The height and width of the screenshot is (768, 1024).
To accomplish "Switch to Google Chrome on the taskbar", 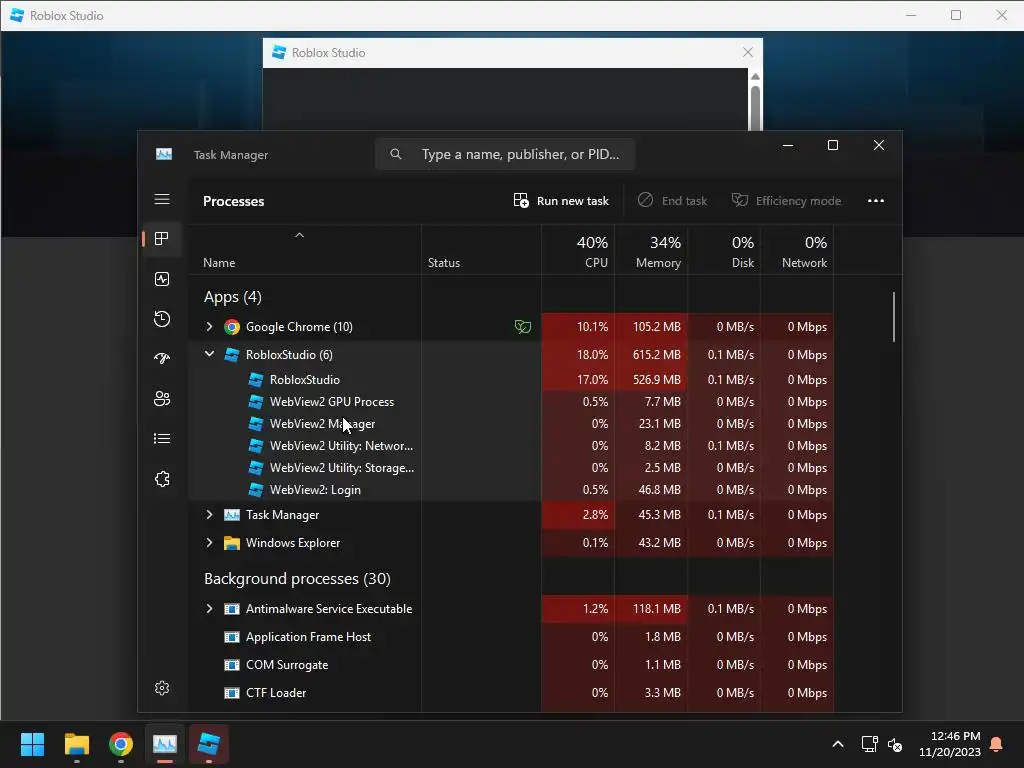I will (x=121, y=744).
